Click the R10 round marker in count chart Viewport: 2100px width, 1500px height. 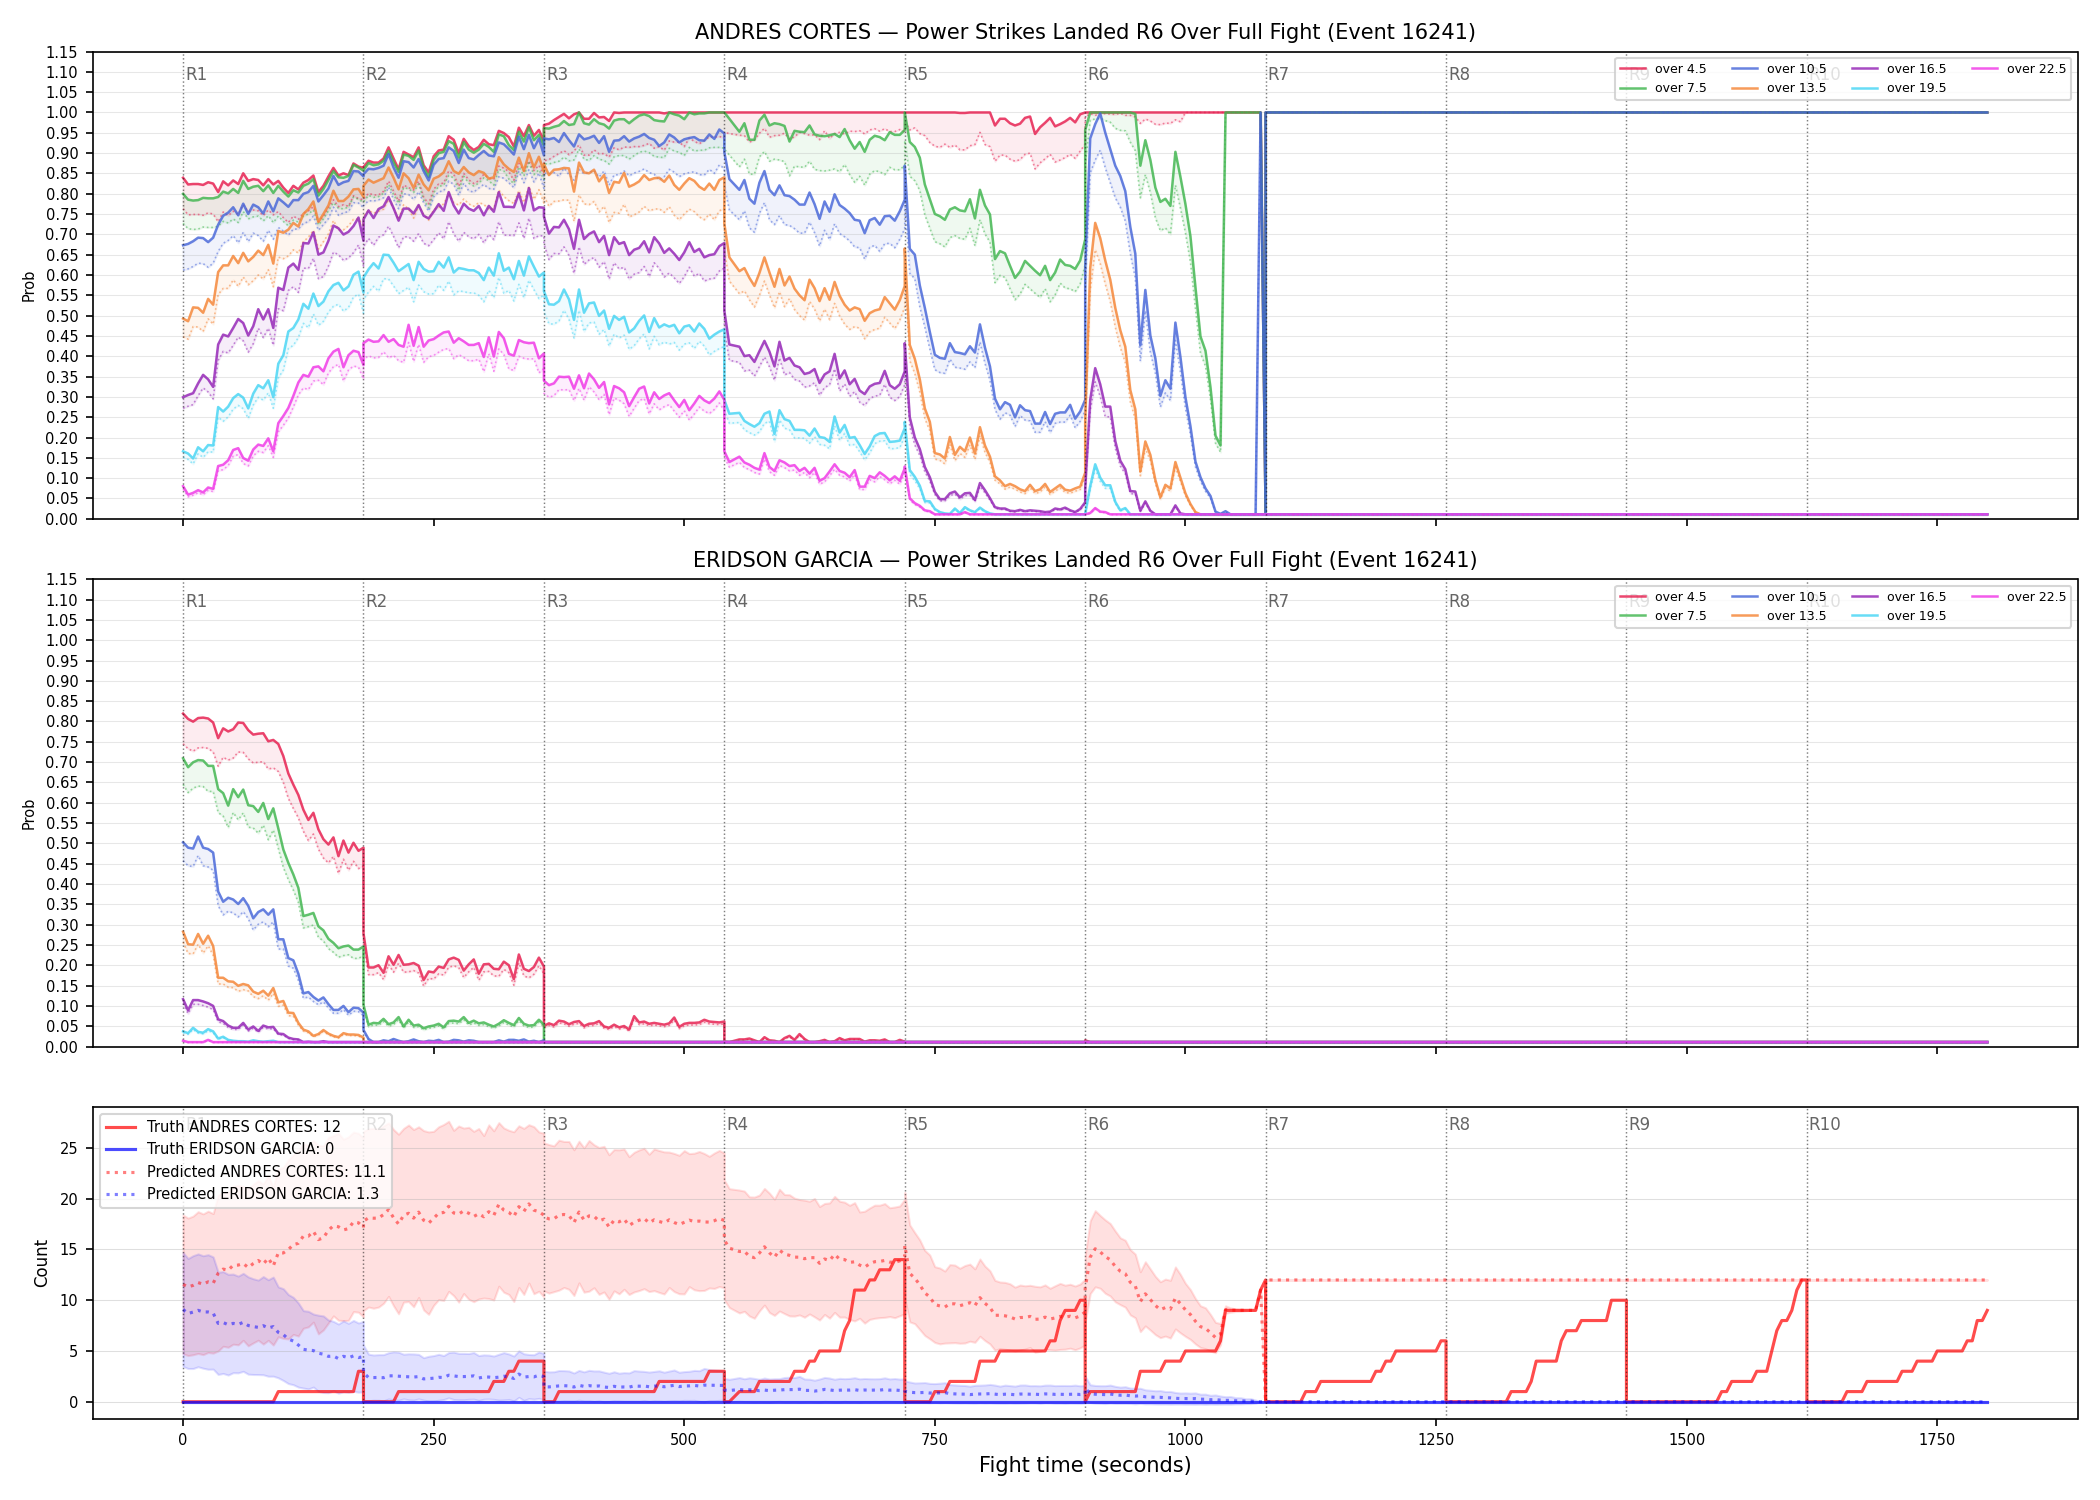click(x=1824, y=1124)
